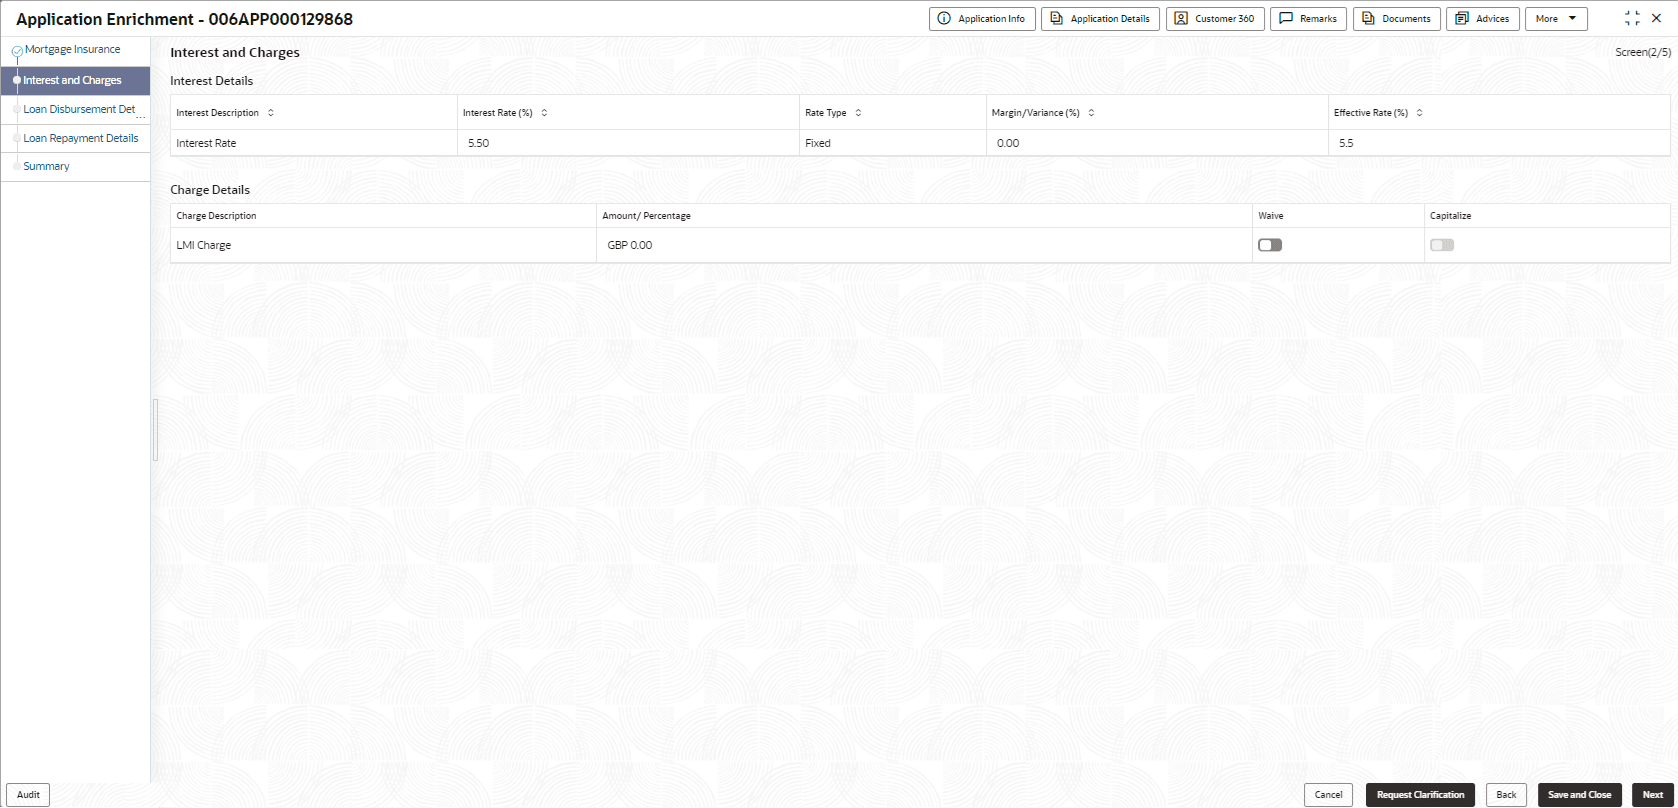1678x808 pixels.
Task: Open the Remarks panel
Action: [x=1308, y=19]
